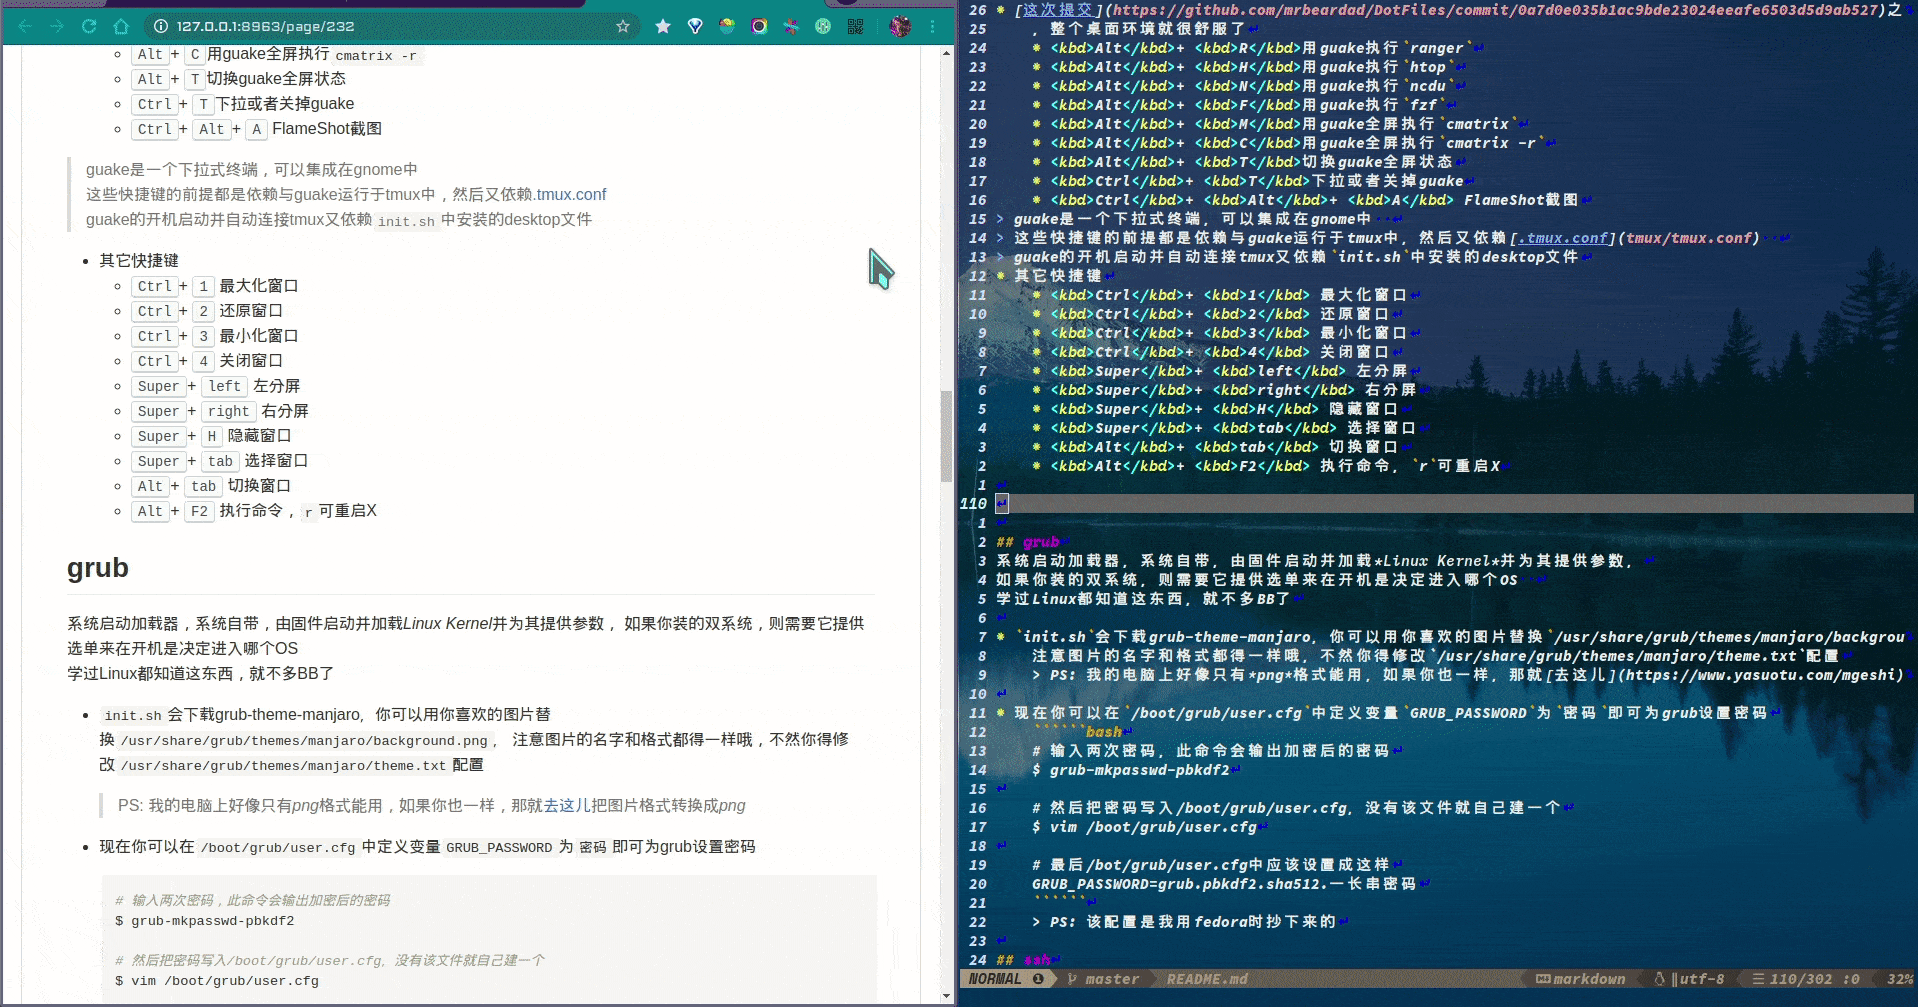
Task: Open the pinwheel extension icon
Action: click(791, 26)
